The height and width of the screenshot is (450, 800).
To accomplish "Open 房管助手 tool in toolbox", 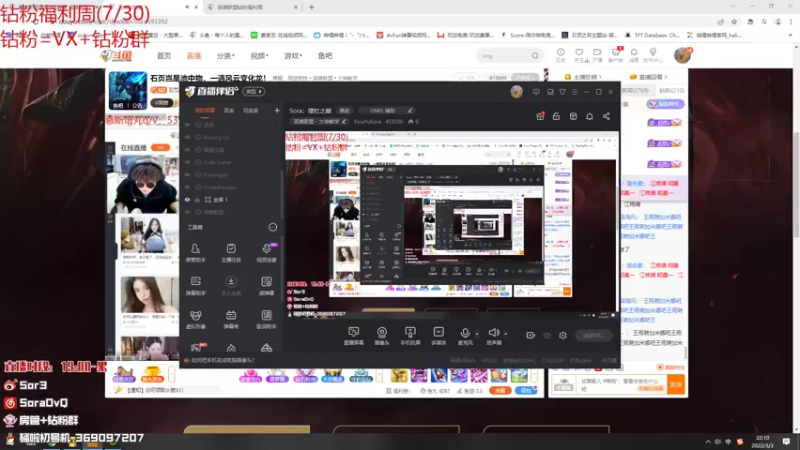I will pyautogui.click(x=195, y=253).
